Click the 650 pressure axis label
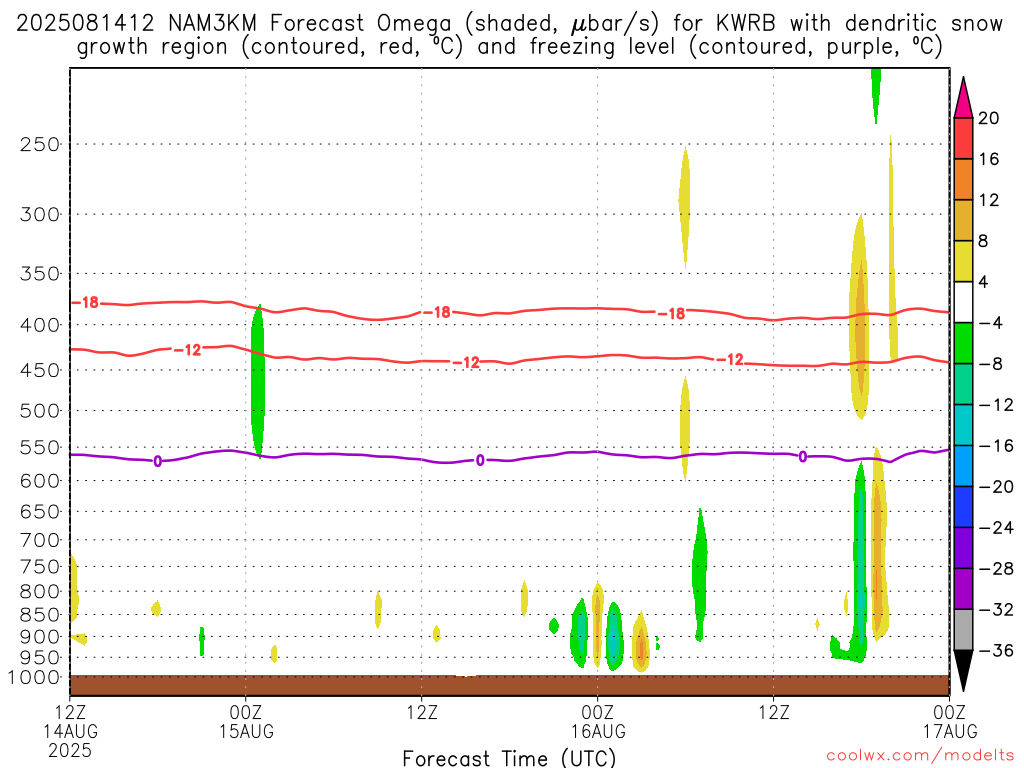The height and width of the screenshot is (768, 1024). (x=40, y=511)
